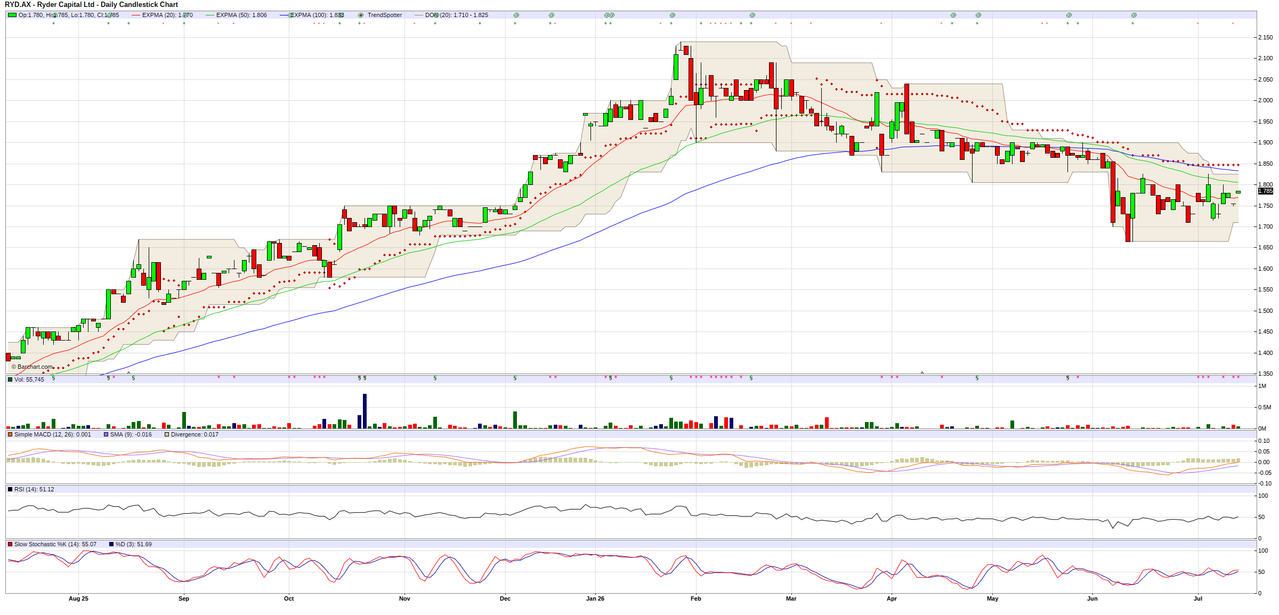1279x615 pixels.
Task: Click the 'Vol: 55,745' label
Action: 29,379
